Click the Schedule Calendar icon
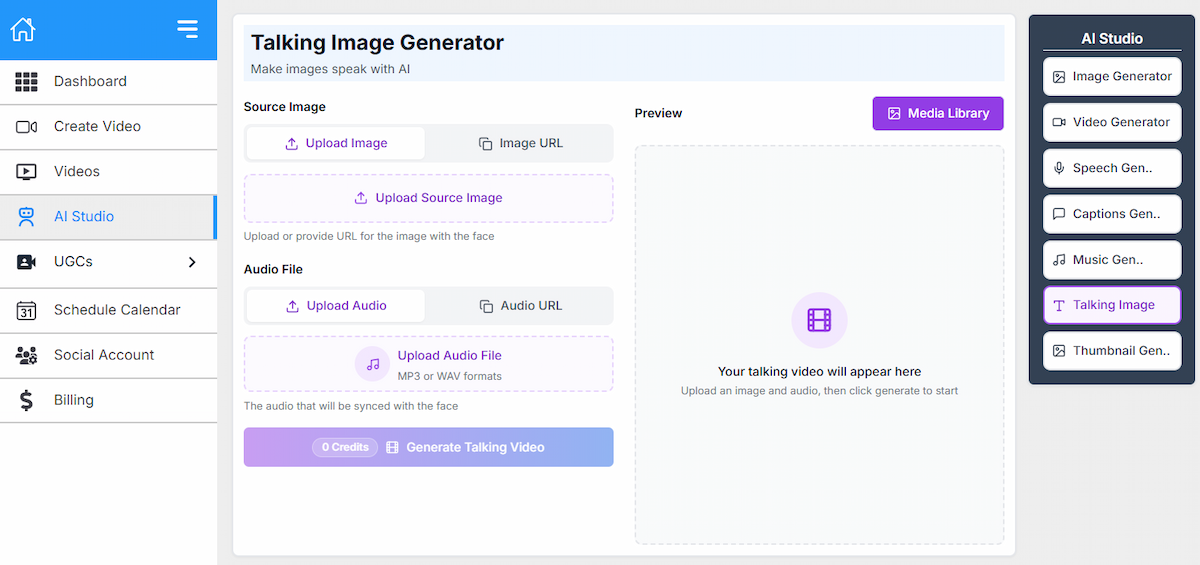This screenshot has width=1200, height=565. [x=27, y=310]
